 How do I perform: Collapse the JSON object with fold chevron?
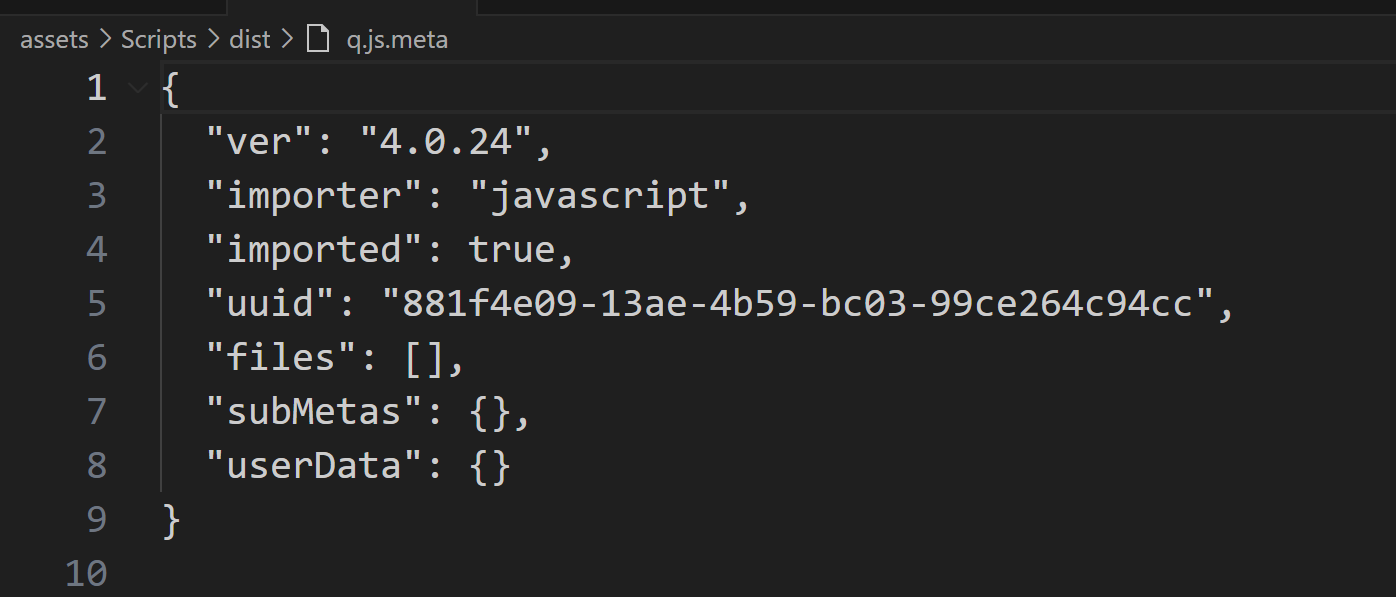tap(137, 89)
